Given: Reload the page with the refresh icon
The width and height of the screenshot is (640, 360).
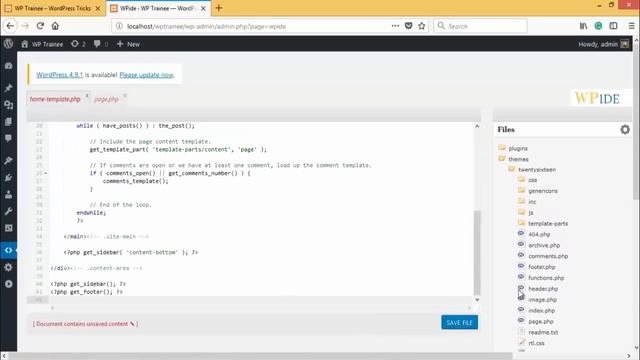Looking at the screenshot, I should click(x=40, y=26).
